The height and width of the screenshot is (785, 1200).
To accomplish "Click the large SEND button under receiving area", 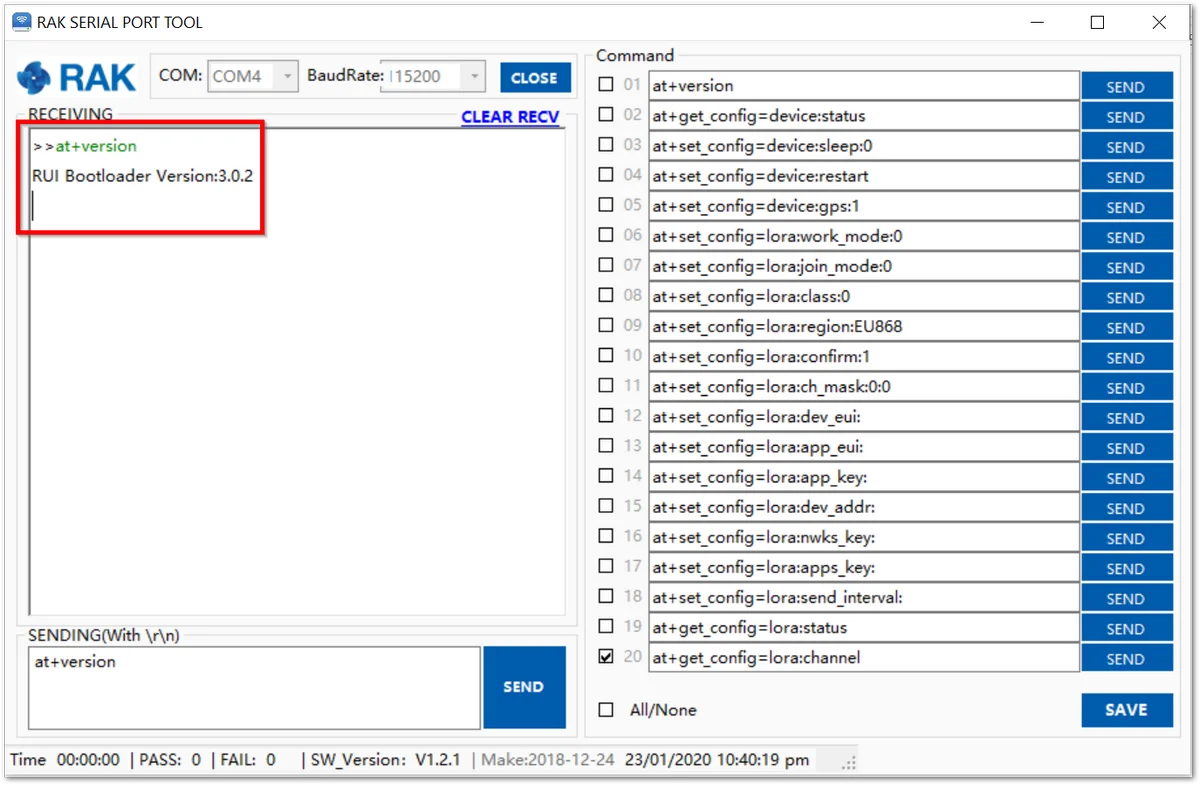I will click(524, 687).
